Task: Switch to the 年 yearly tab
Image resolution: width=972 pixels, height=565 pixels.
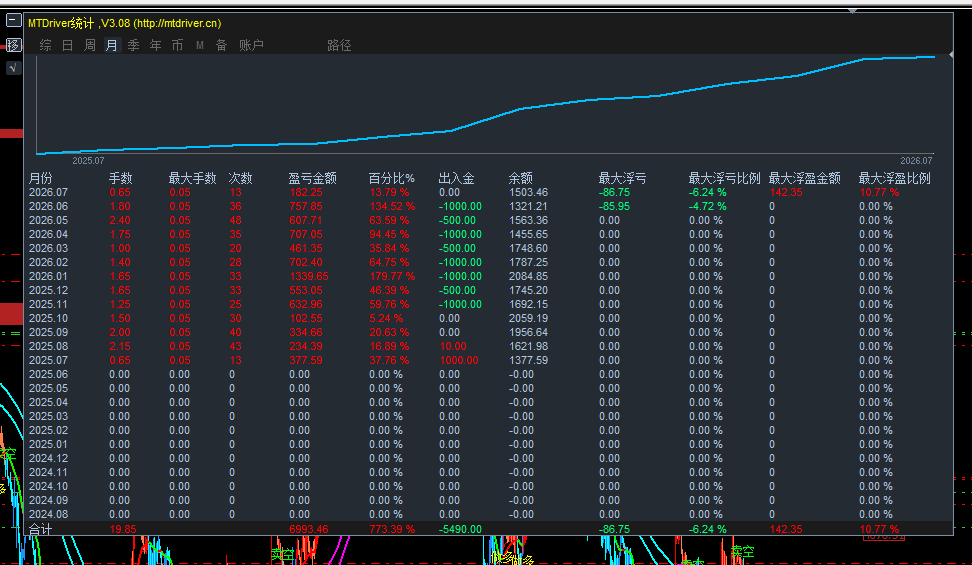Action: (156, 45)
